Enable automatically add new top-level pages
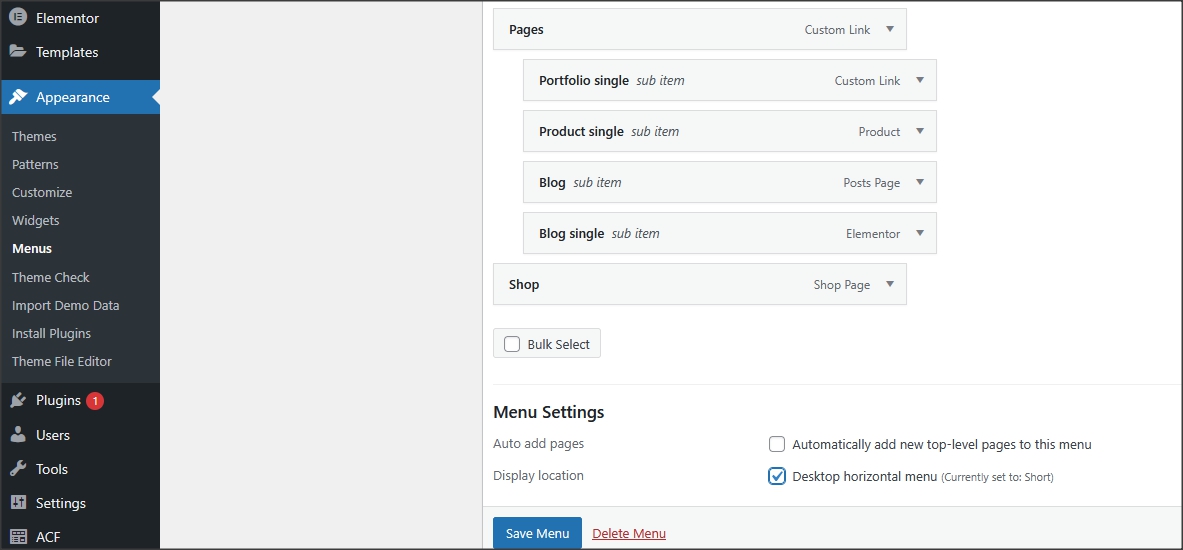 [777, 444]
